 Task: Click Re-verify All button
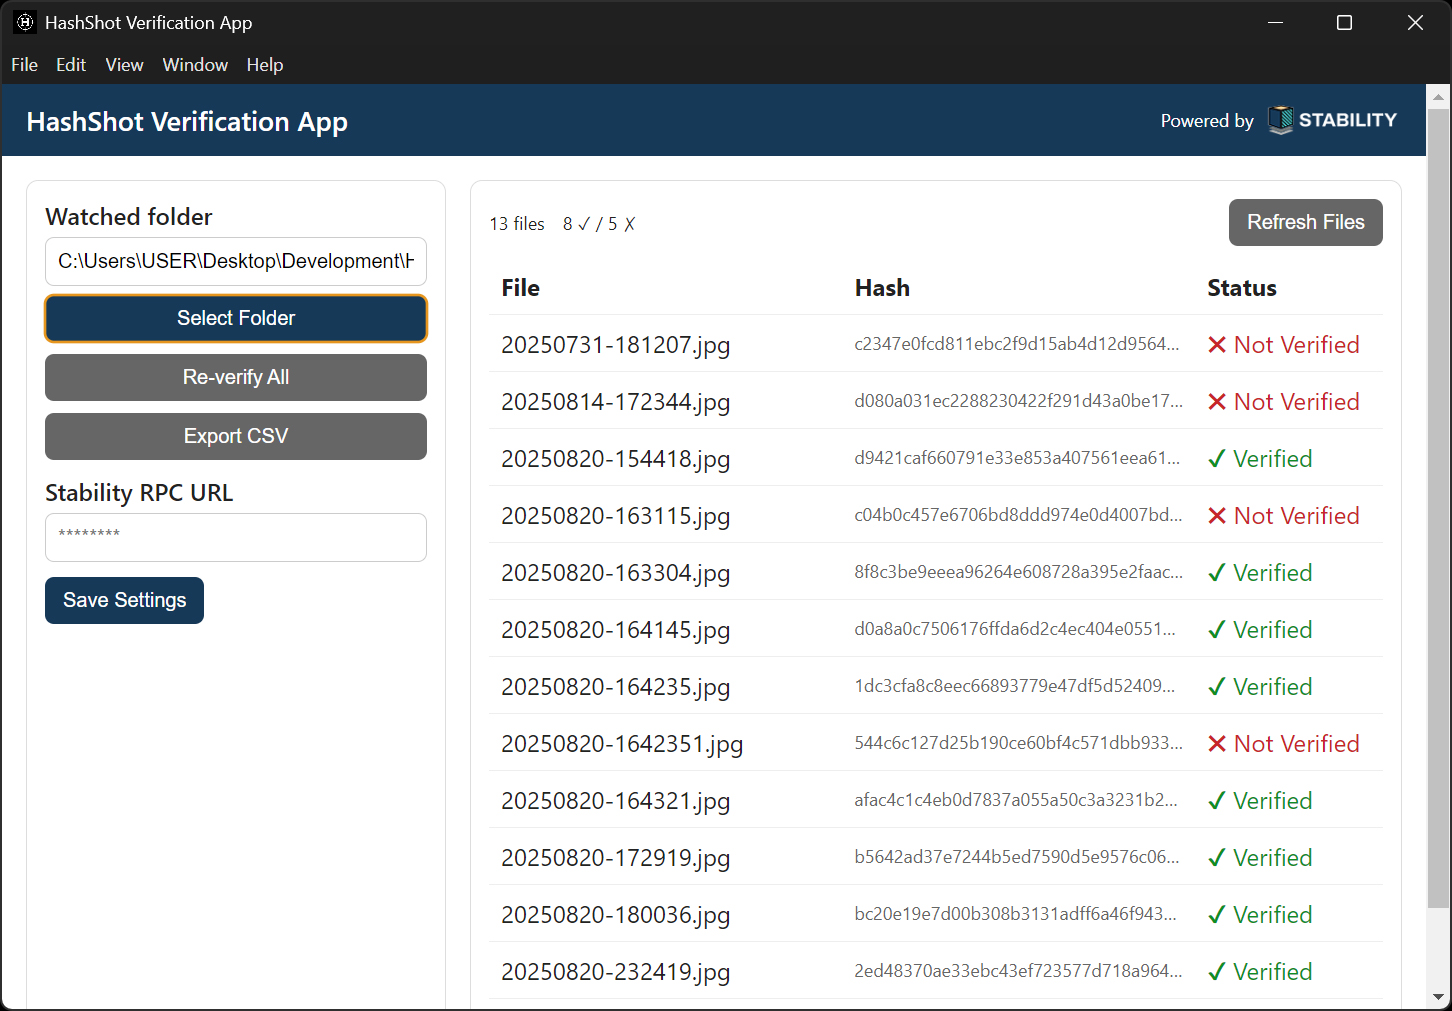236,377
